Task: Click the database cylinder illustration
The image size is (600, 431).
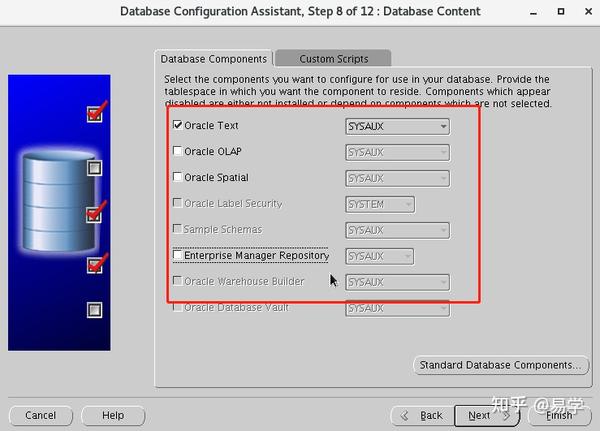Action: 59,201
